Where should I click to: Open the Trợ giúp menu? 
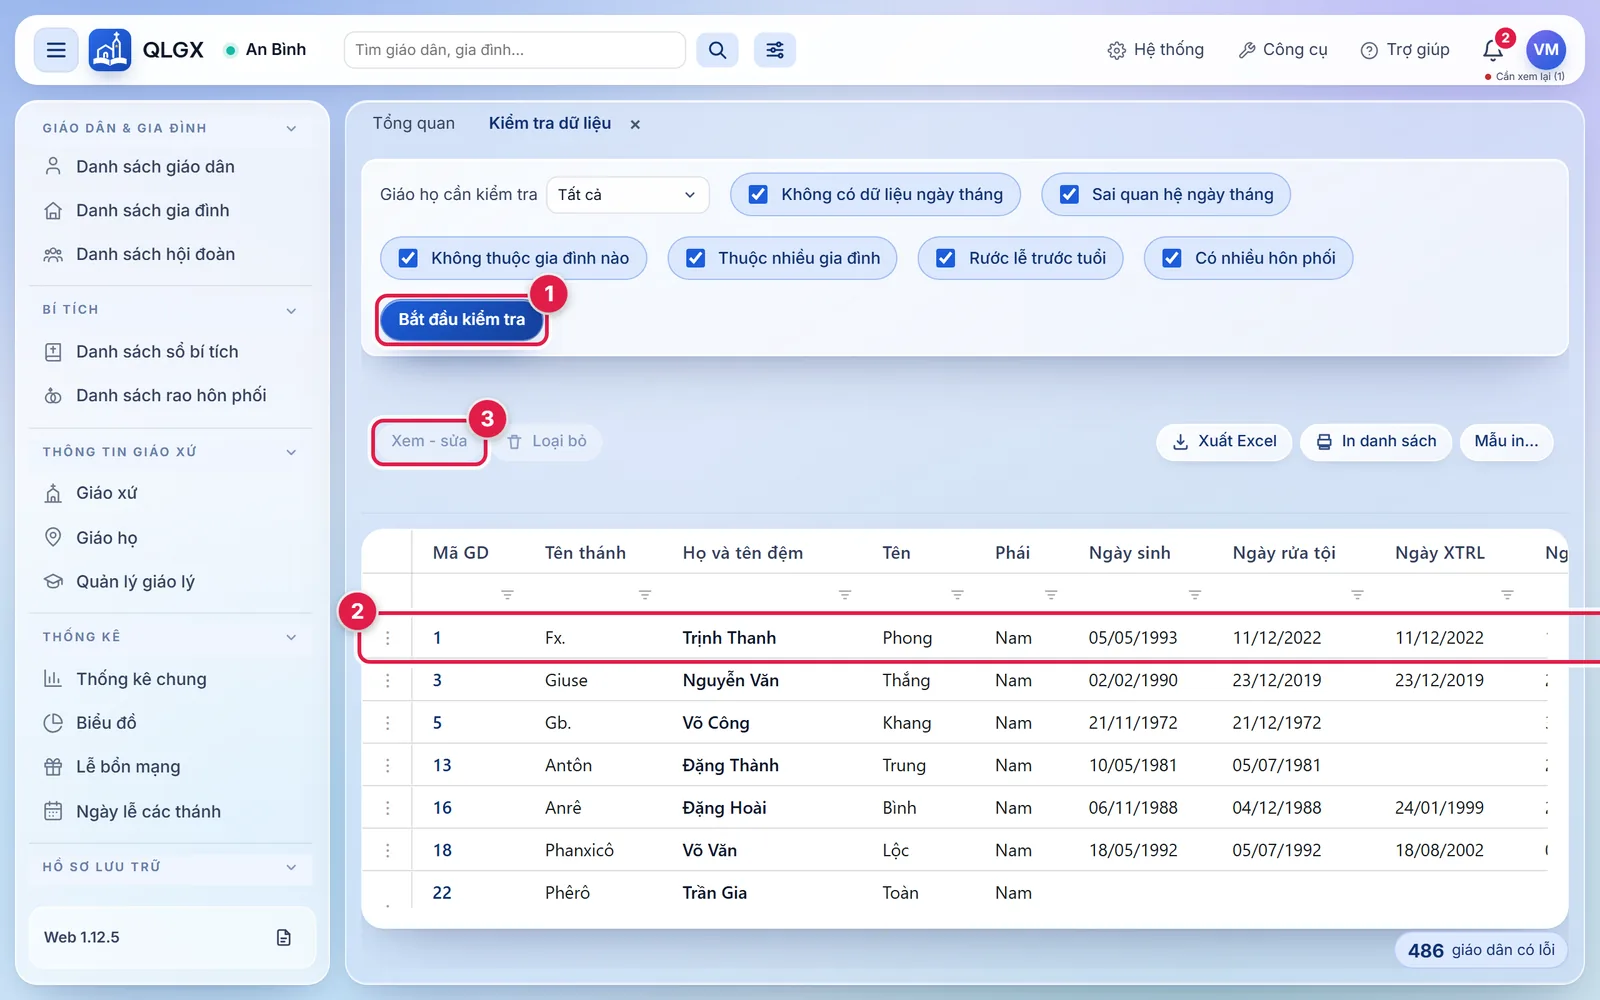click(x=1405, y=50)
